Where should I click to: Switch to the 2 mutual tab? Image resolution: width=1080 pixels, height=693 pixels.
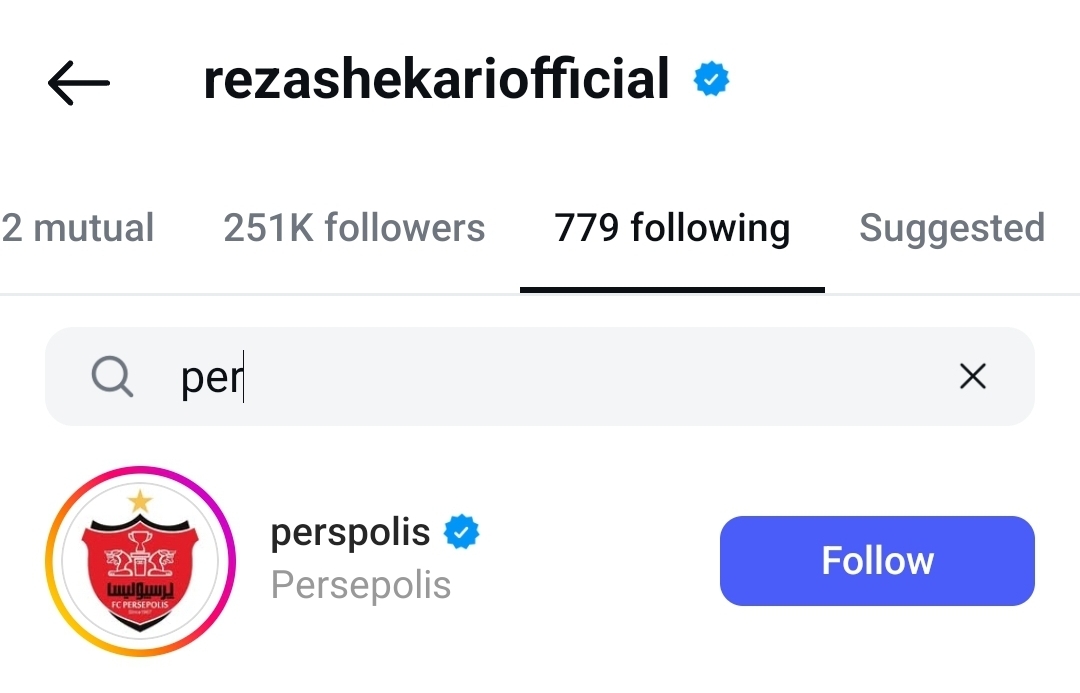78,228
